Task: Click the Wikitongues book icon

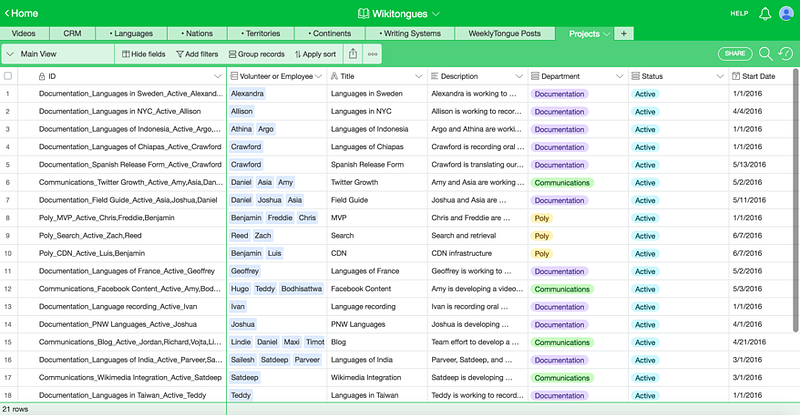Action: coord(363,14)
